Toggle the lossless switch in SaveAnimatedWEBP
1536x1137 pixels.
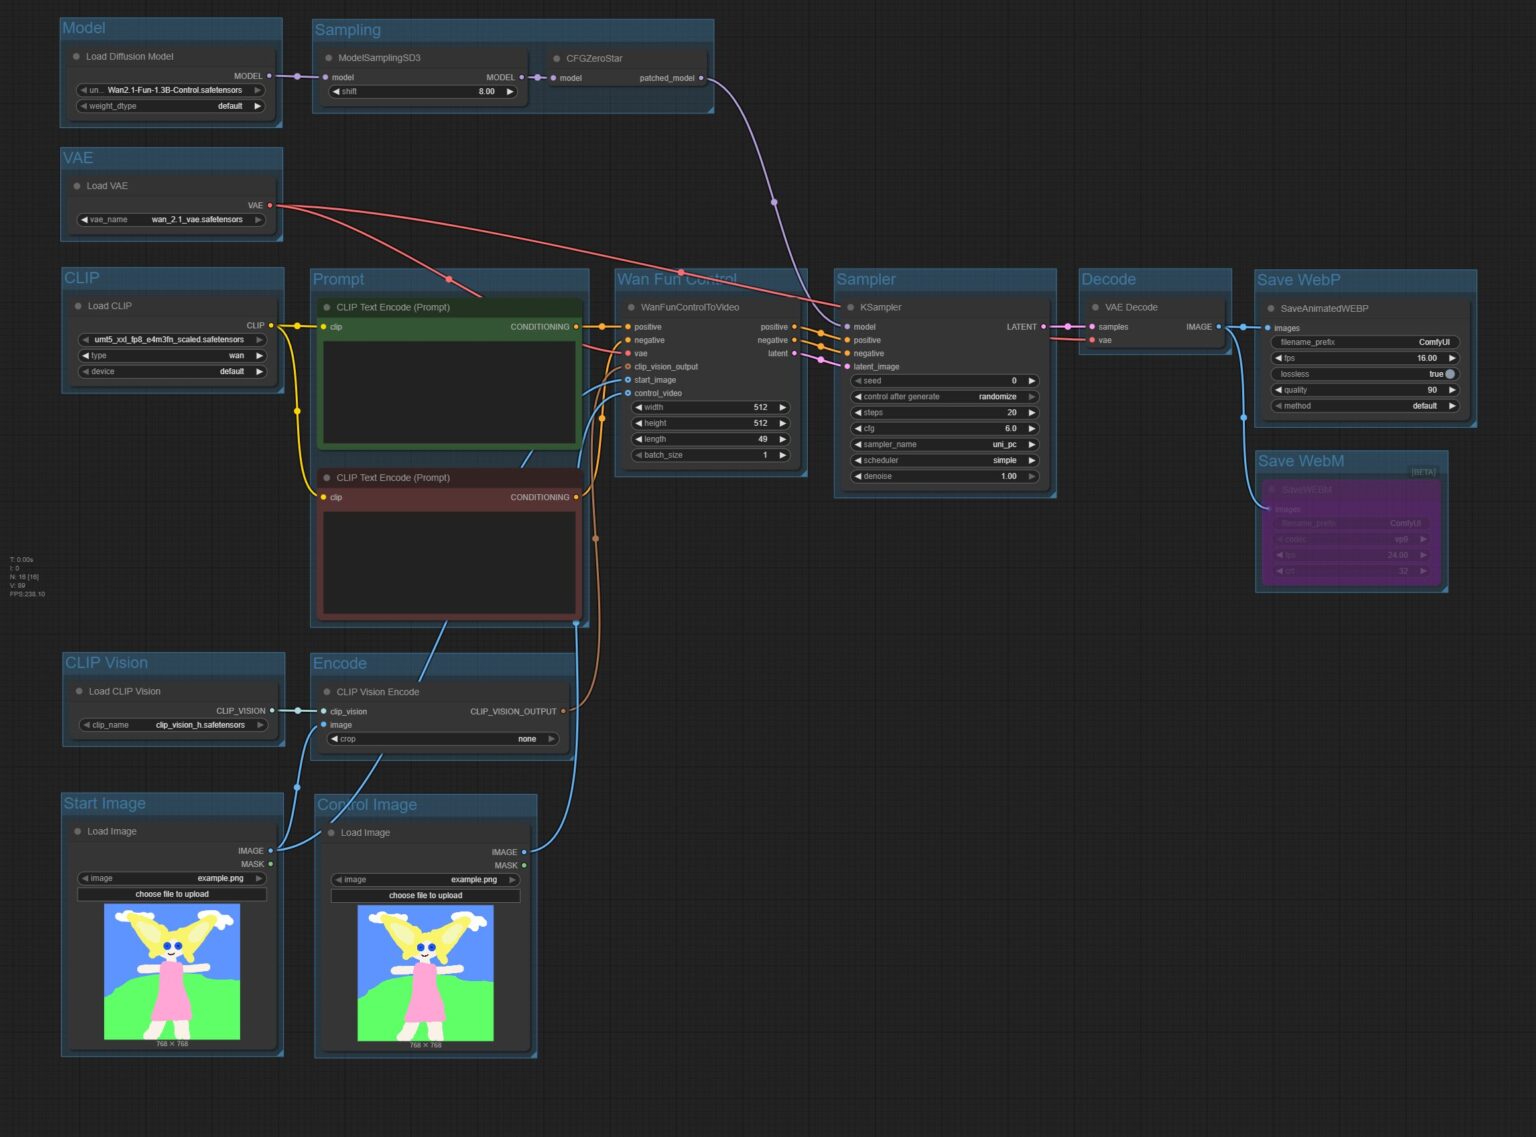pos(1449,374)
